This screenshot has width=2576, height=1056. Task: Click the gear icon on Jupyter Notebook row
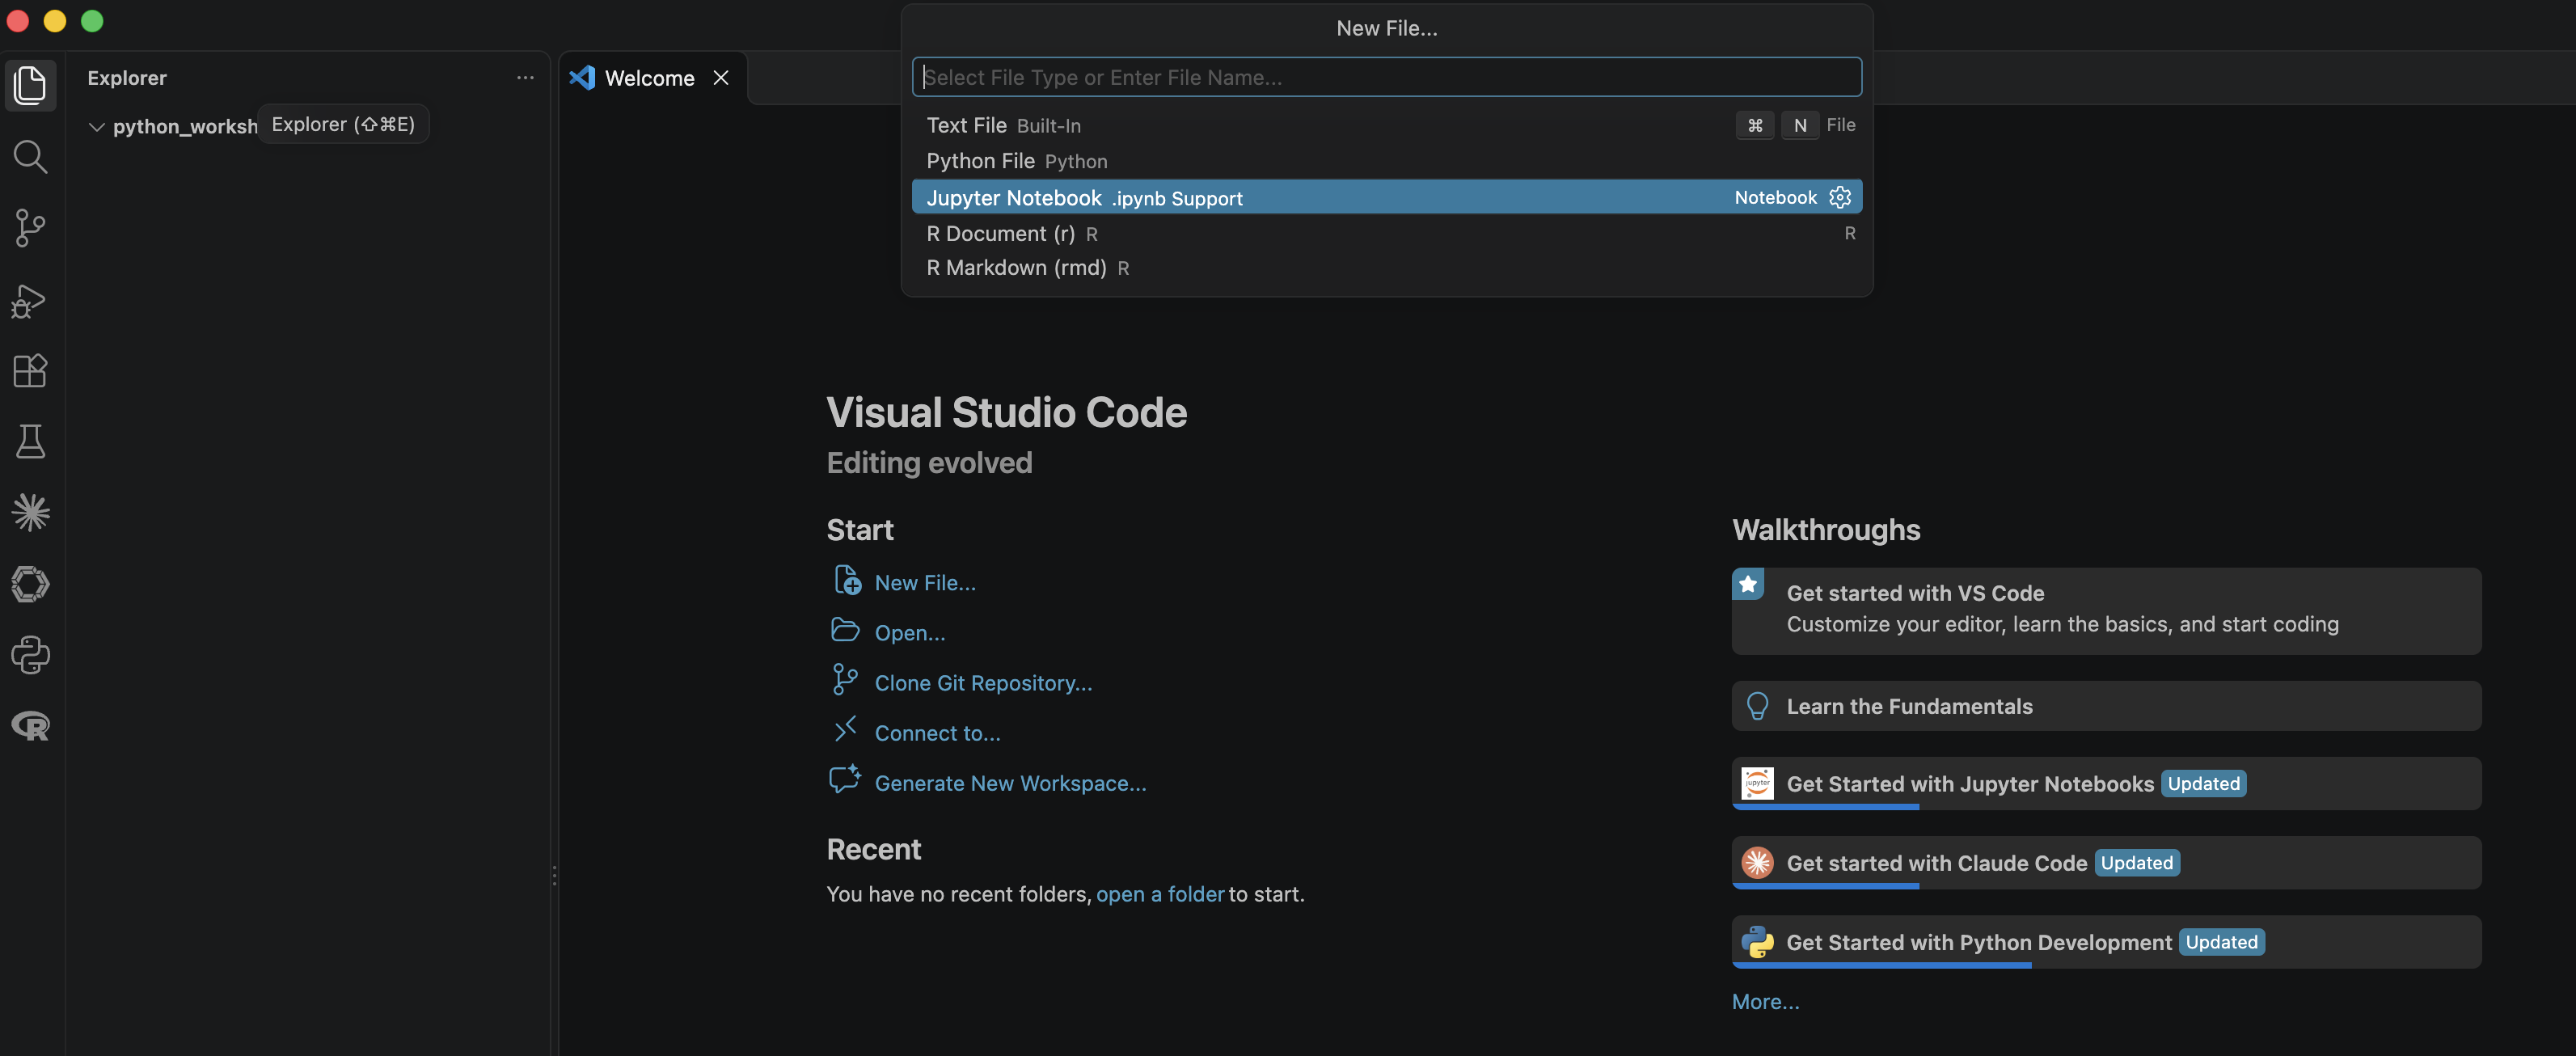1840,197
